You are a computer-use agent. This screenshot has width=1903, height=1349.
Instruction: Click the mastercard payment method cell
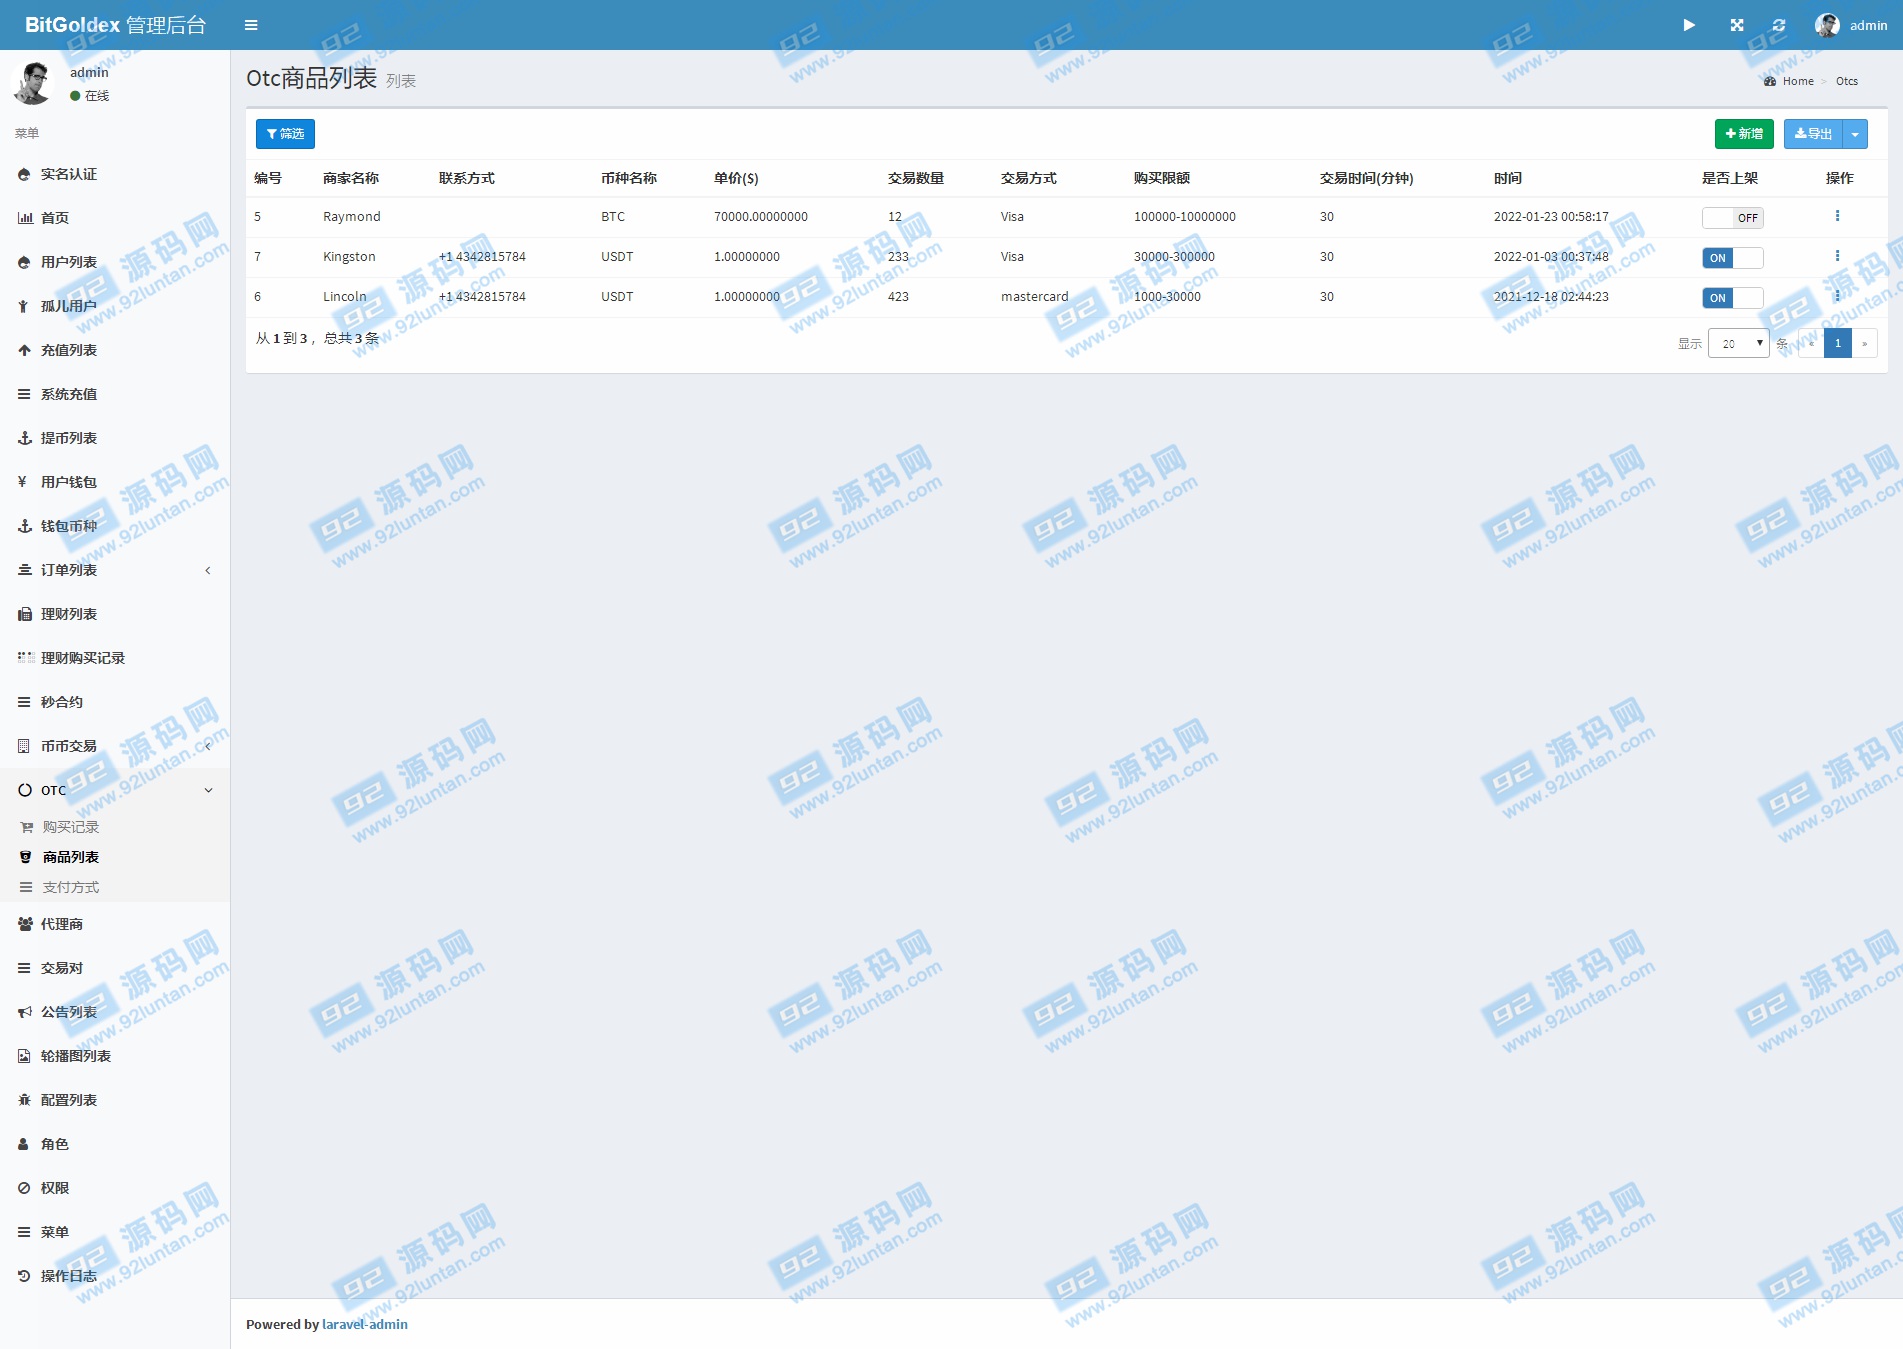(x=1035, y=296)
